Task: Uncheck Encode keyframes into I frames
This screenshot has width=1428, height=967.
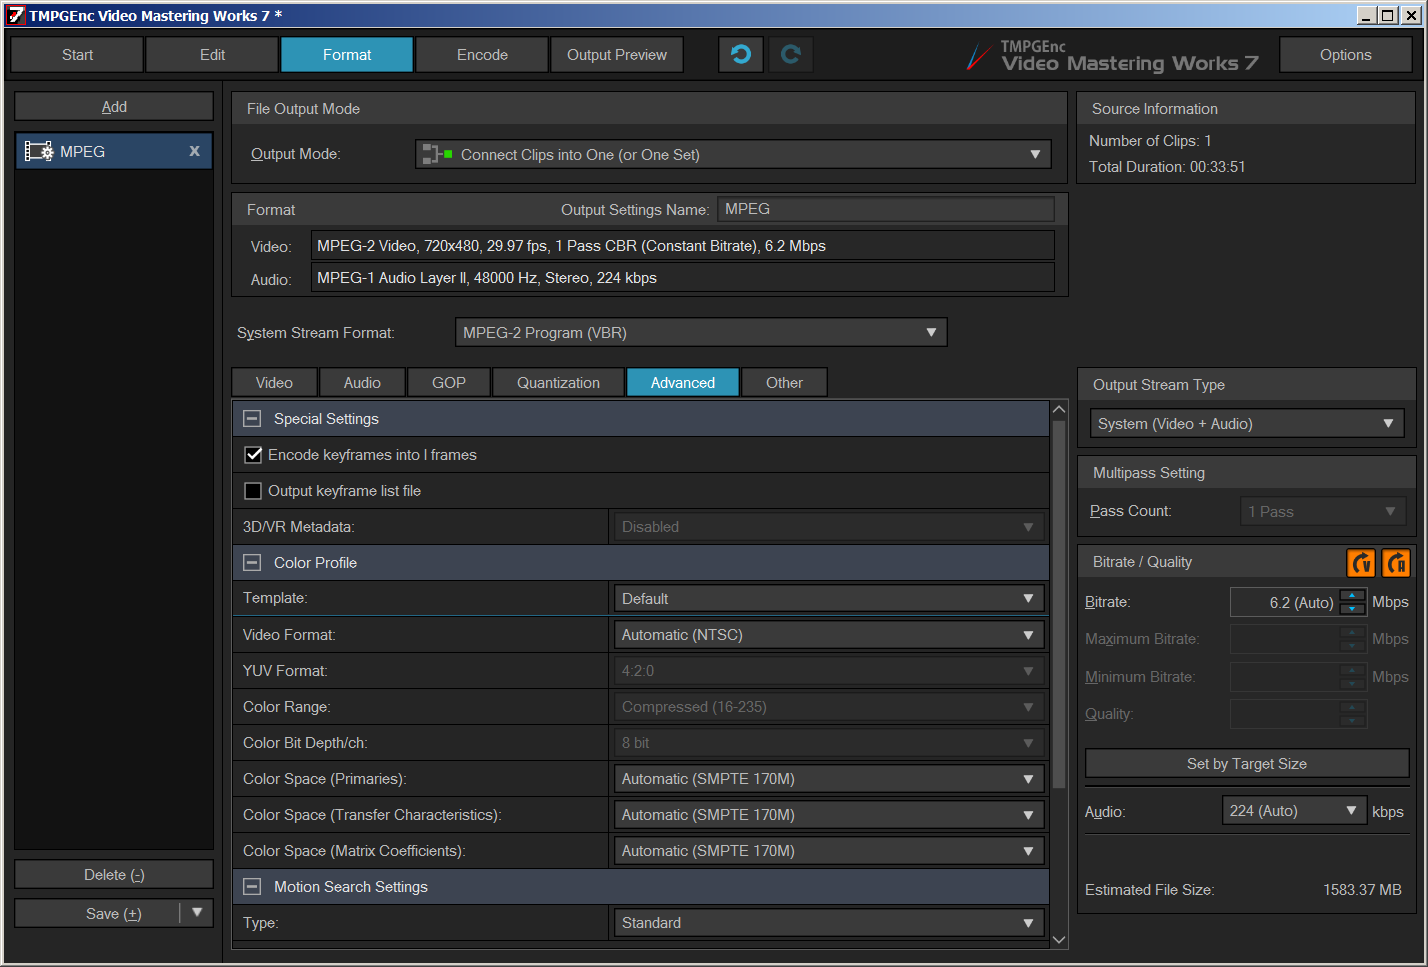Action: coord(254,455)
